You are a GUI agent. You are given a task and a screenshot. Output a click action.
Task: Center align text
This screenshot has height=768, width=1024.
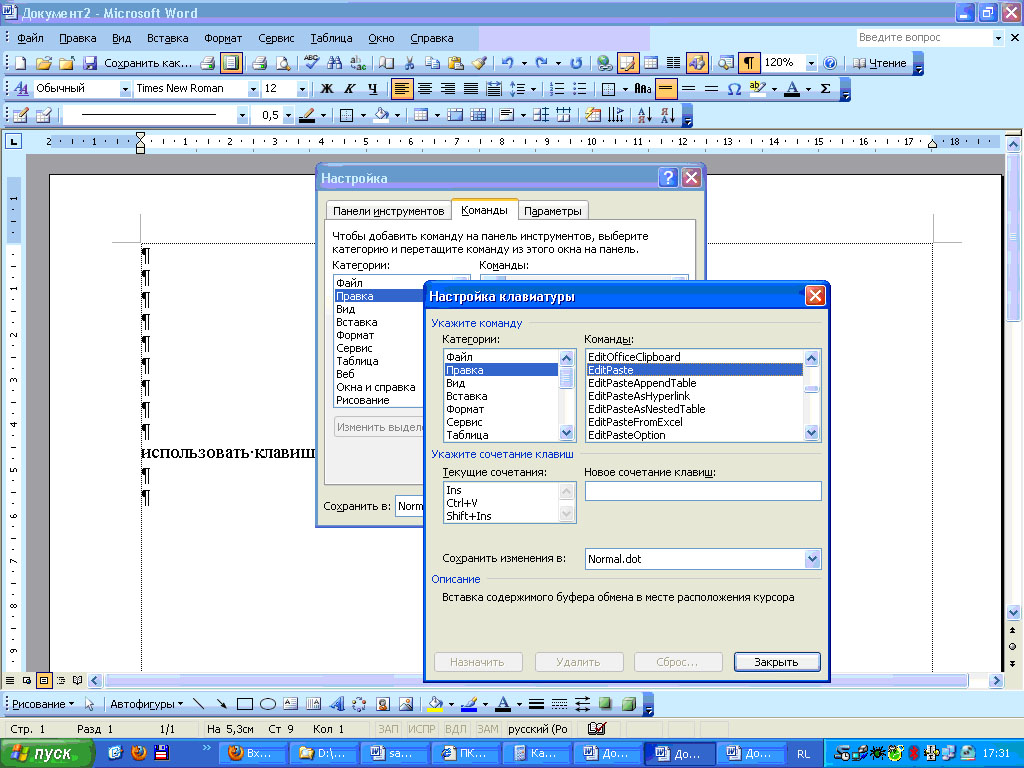click(424, 89)
